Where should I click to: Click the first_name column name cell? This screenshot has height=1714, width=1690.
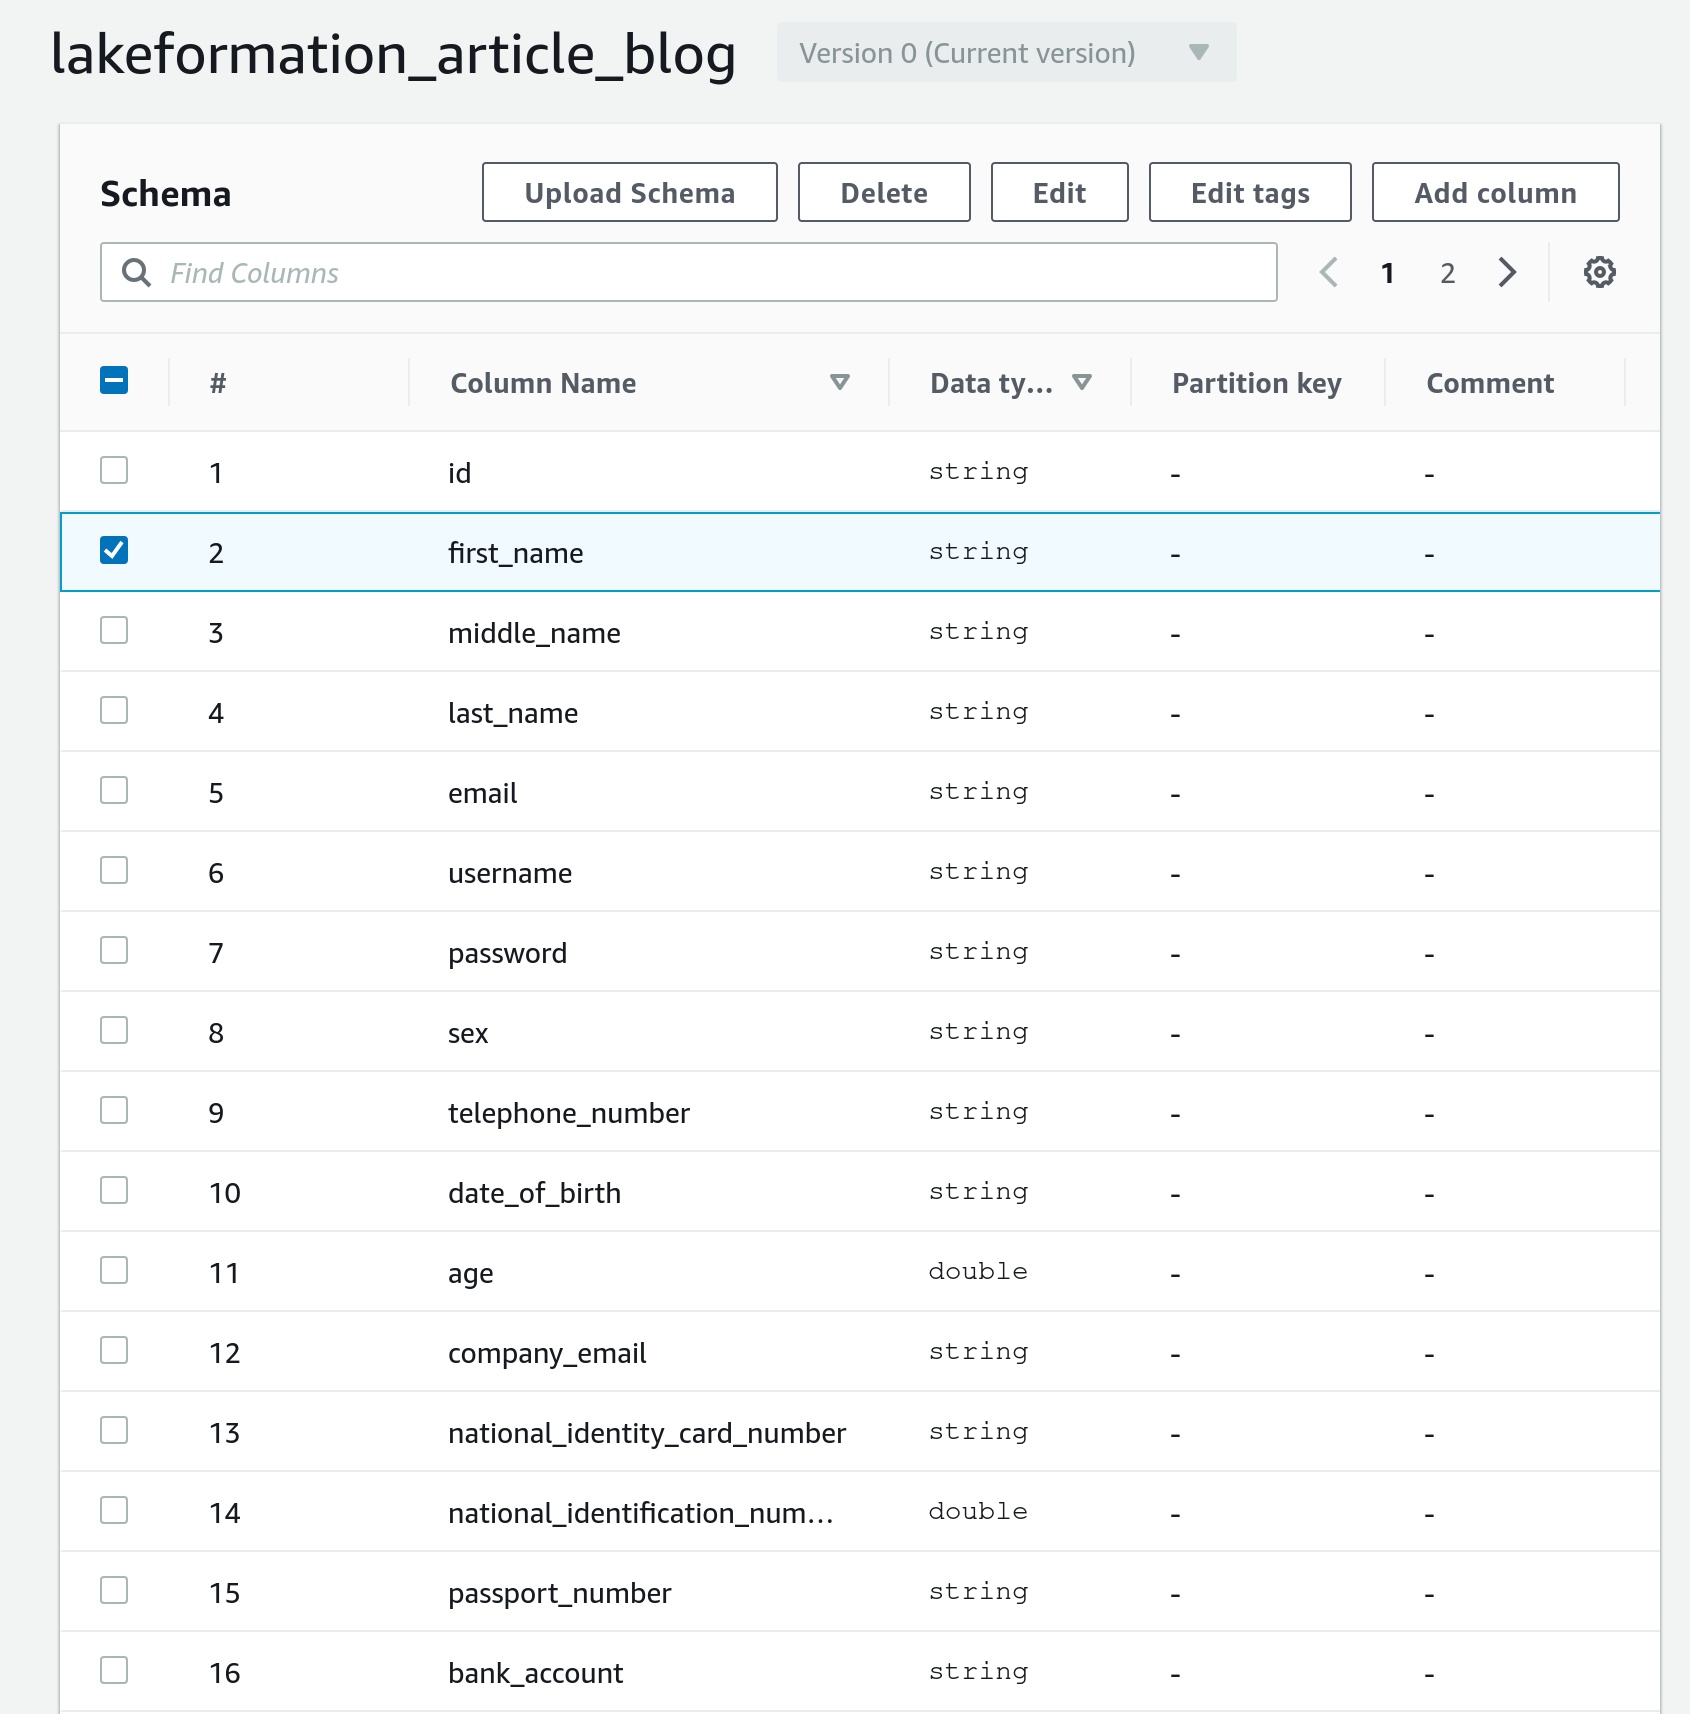515,553
